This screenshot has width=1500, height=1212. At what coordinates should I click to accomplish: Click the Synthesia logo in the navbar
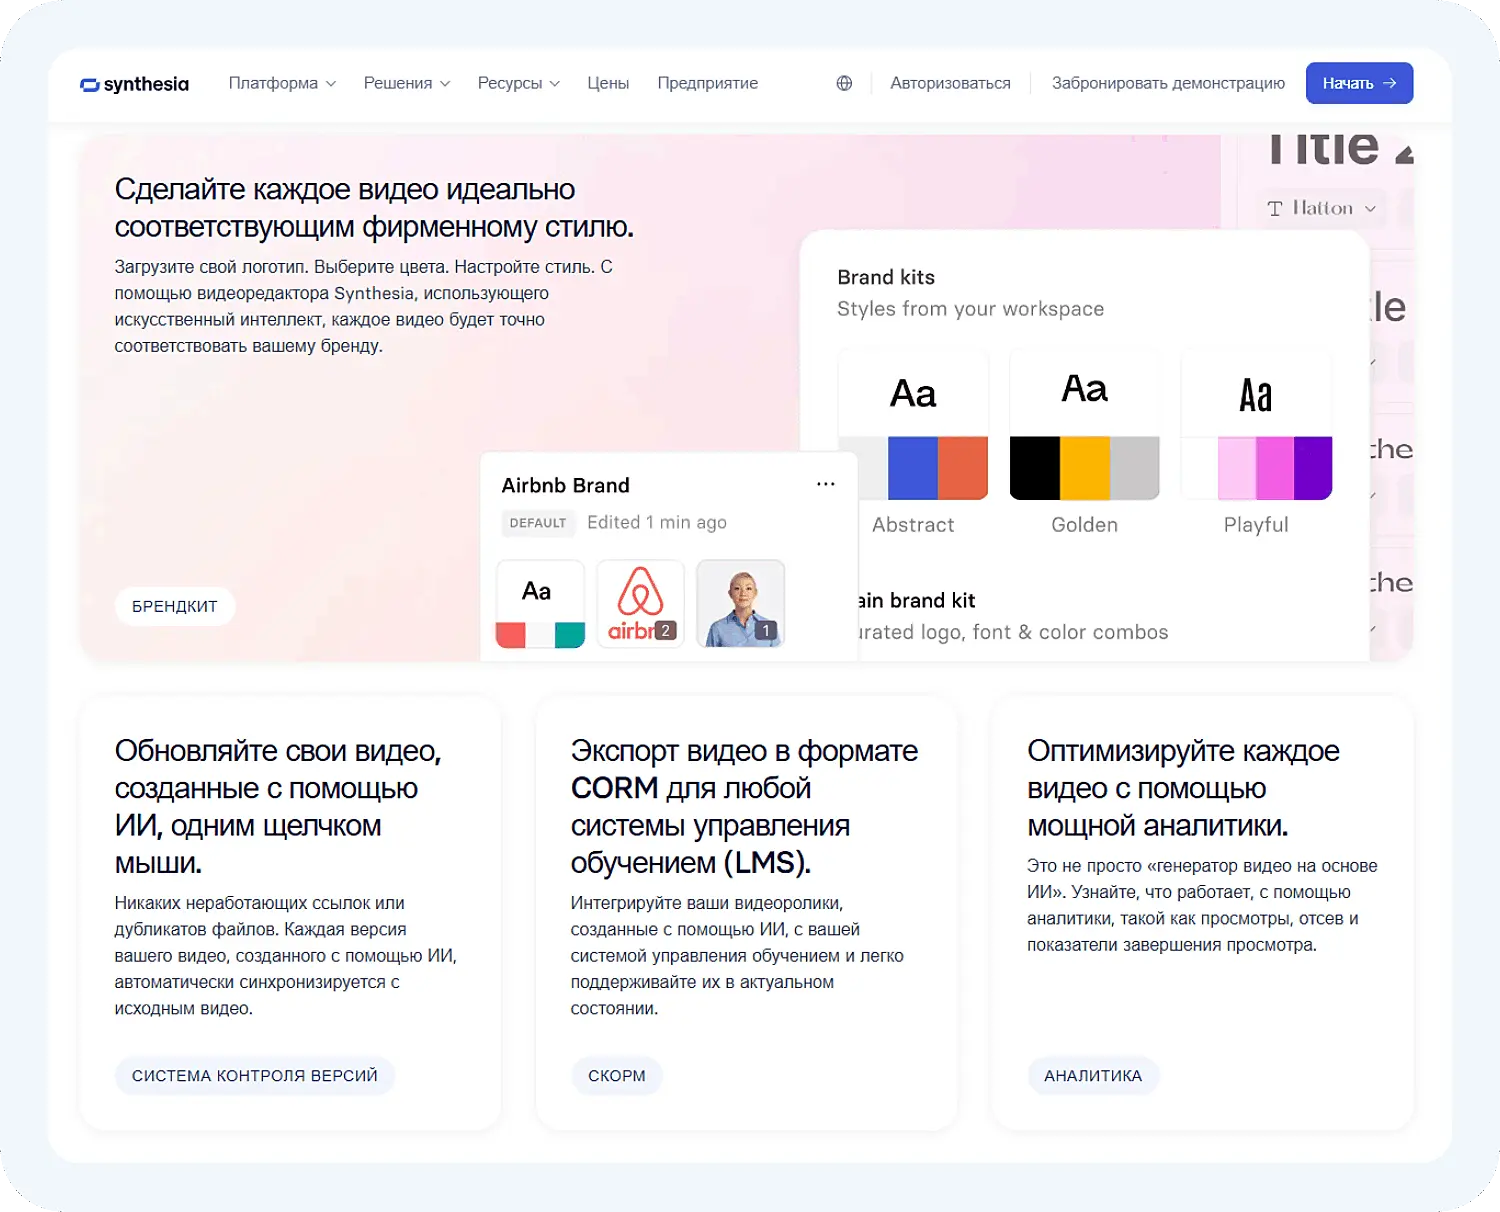[x=134, y=84]
